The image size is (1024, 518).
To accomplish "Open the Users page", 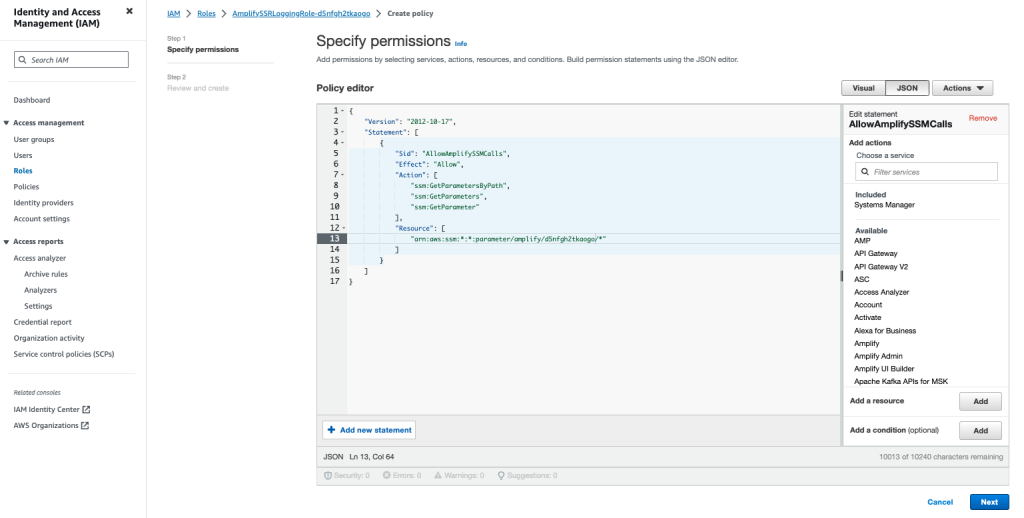I will 23,155.
